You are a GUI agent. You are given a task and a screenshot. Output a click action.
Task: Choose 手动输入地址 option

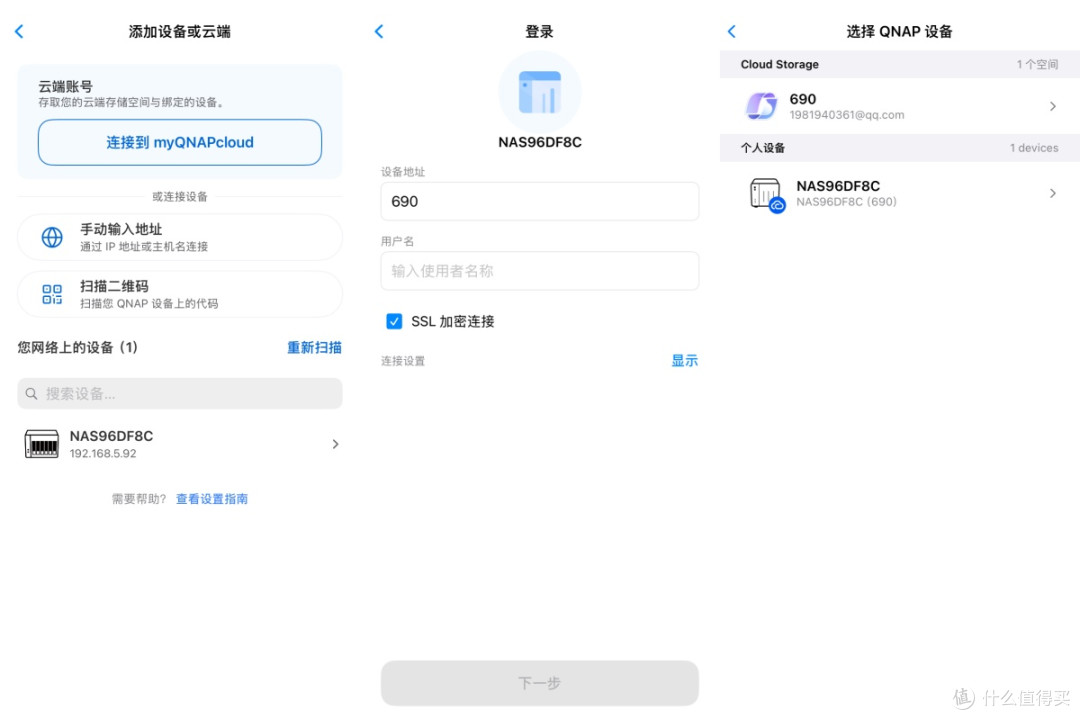tap(180, 237)
